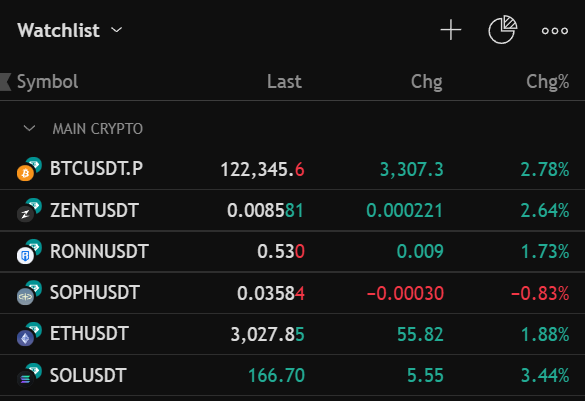Viewport: 585px width, 401px height.
Task: Click last price 122,345.6
Action: pos(262,170)
